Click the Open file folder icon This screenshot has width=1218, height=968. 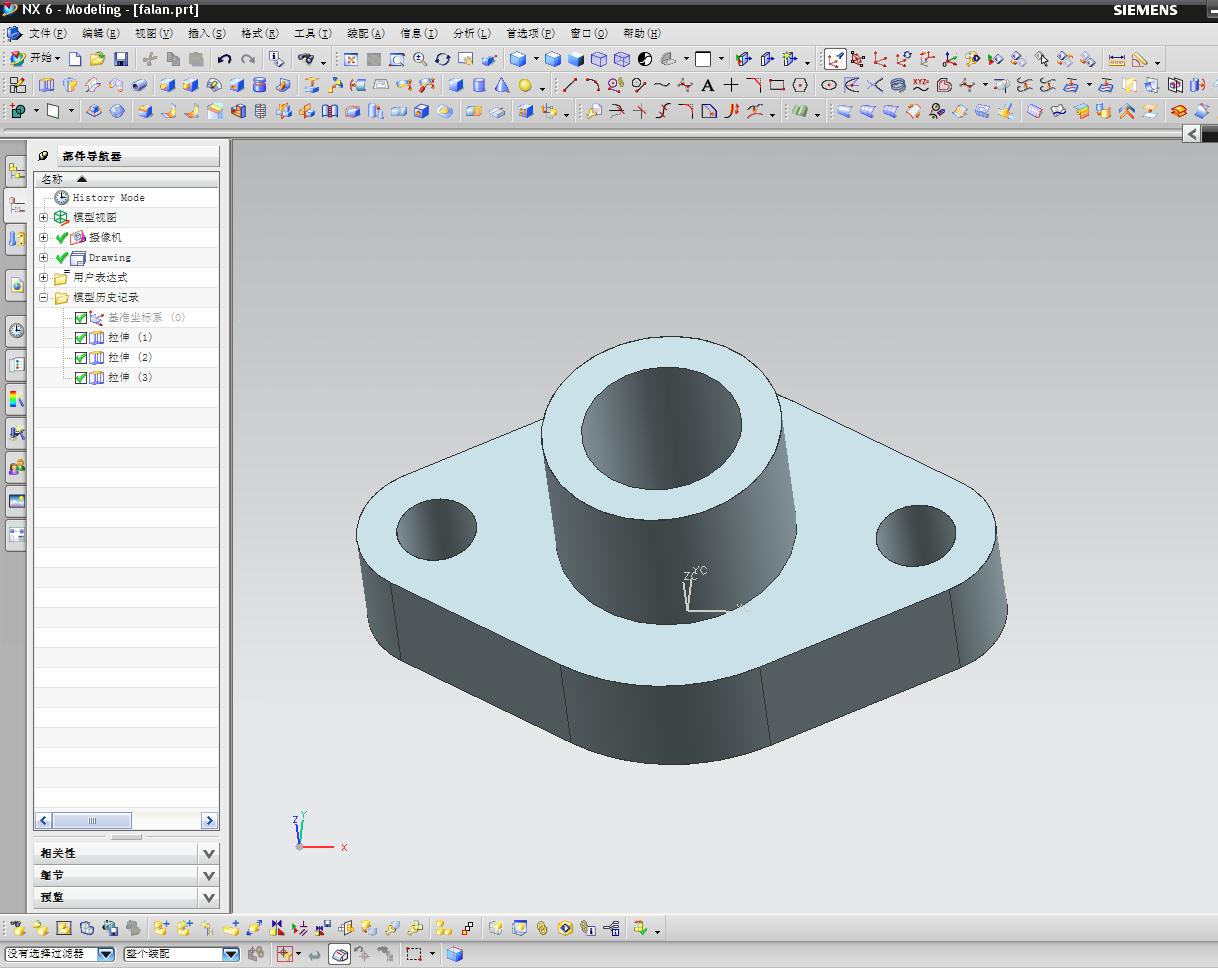97,59
